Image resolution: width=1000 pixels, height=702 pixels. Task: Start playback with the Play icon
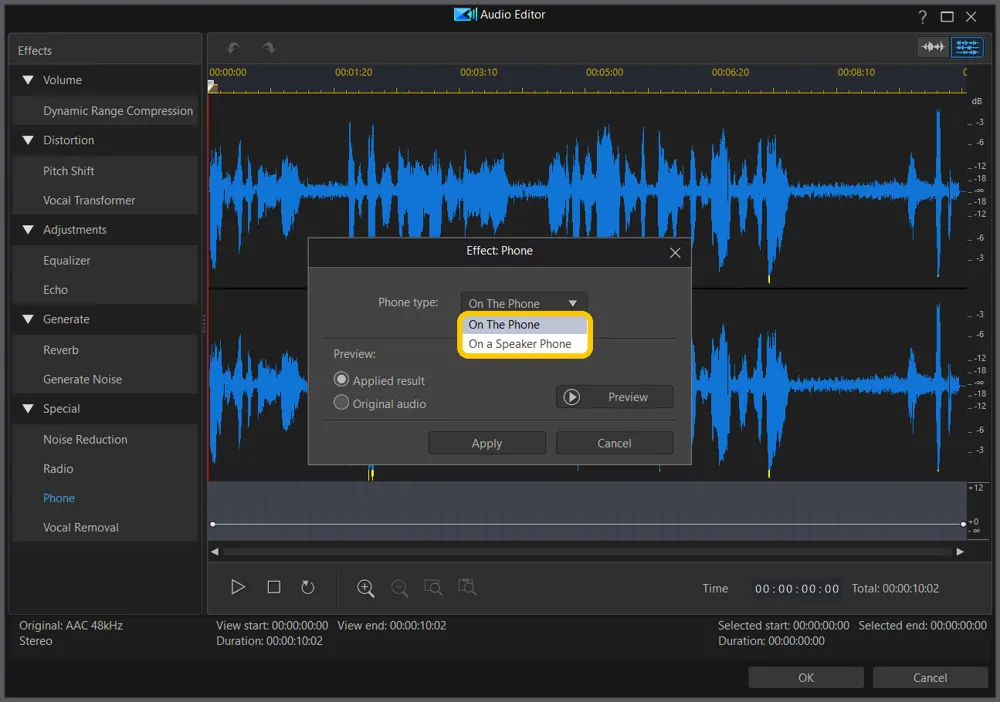click(x=238, y=587)
